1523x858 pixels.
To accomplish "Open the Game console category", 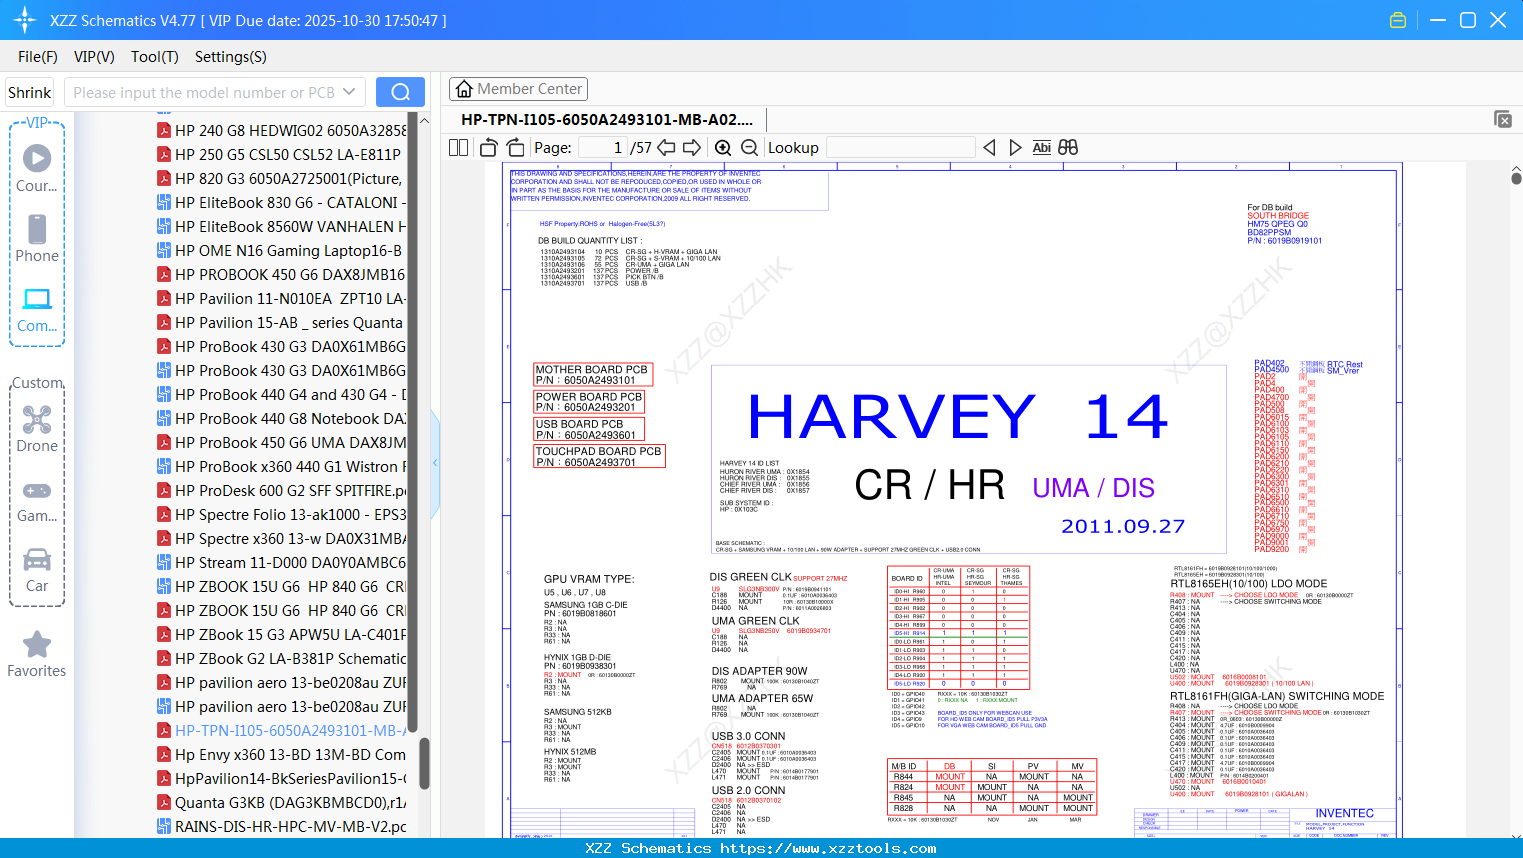I will click(x=37, y=490).
